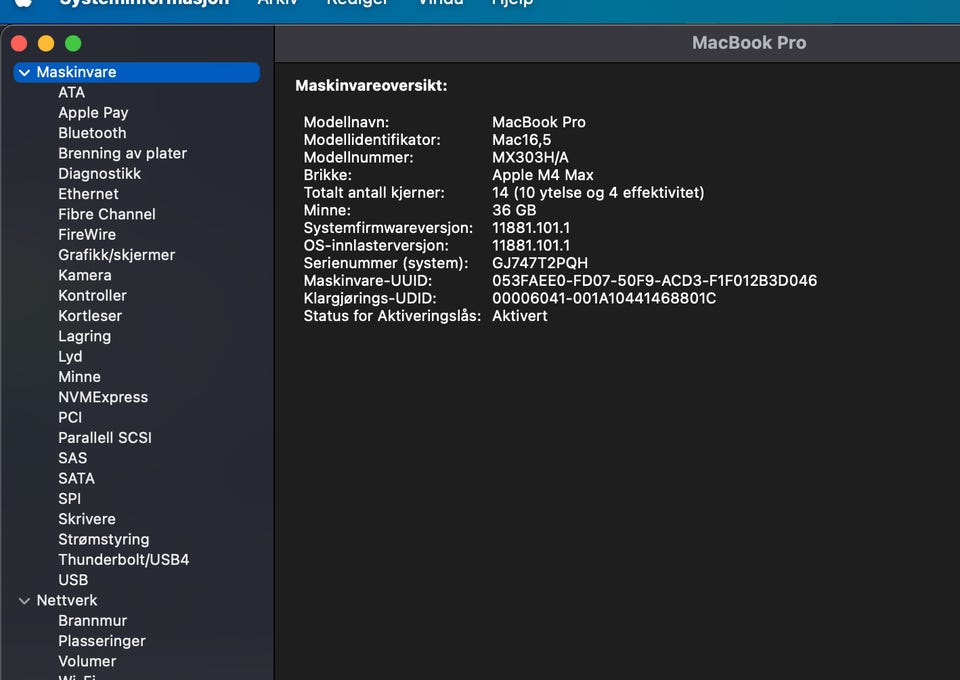Click the MacBook Pro window title
The image size is (960, 680).
[749, 43]
